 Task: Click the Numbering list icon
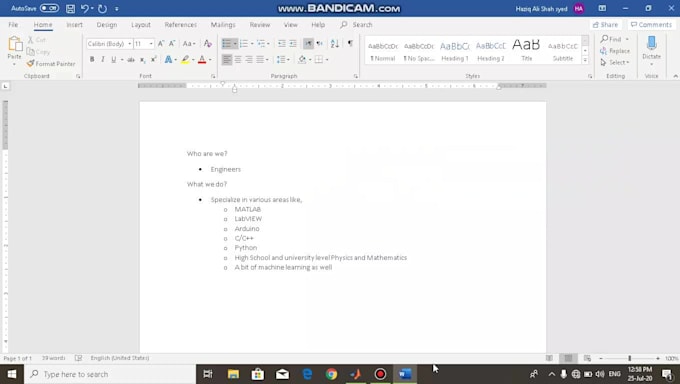[244, 43]
